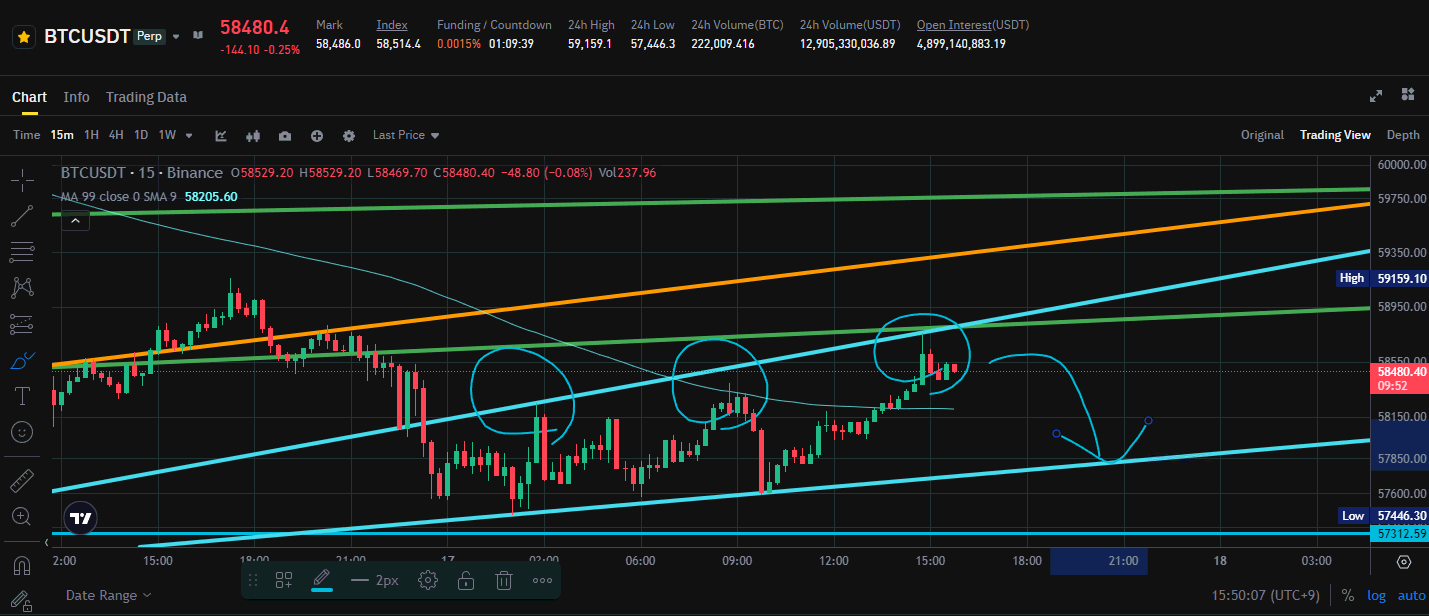Image resolution: width=1429 pixels, height=616 pixels.
Task: Change the candlestick chart style
Action: tap(253, 136)
